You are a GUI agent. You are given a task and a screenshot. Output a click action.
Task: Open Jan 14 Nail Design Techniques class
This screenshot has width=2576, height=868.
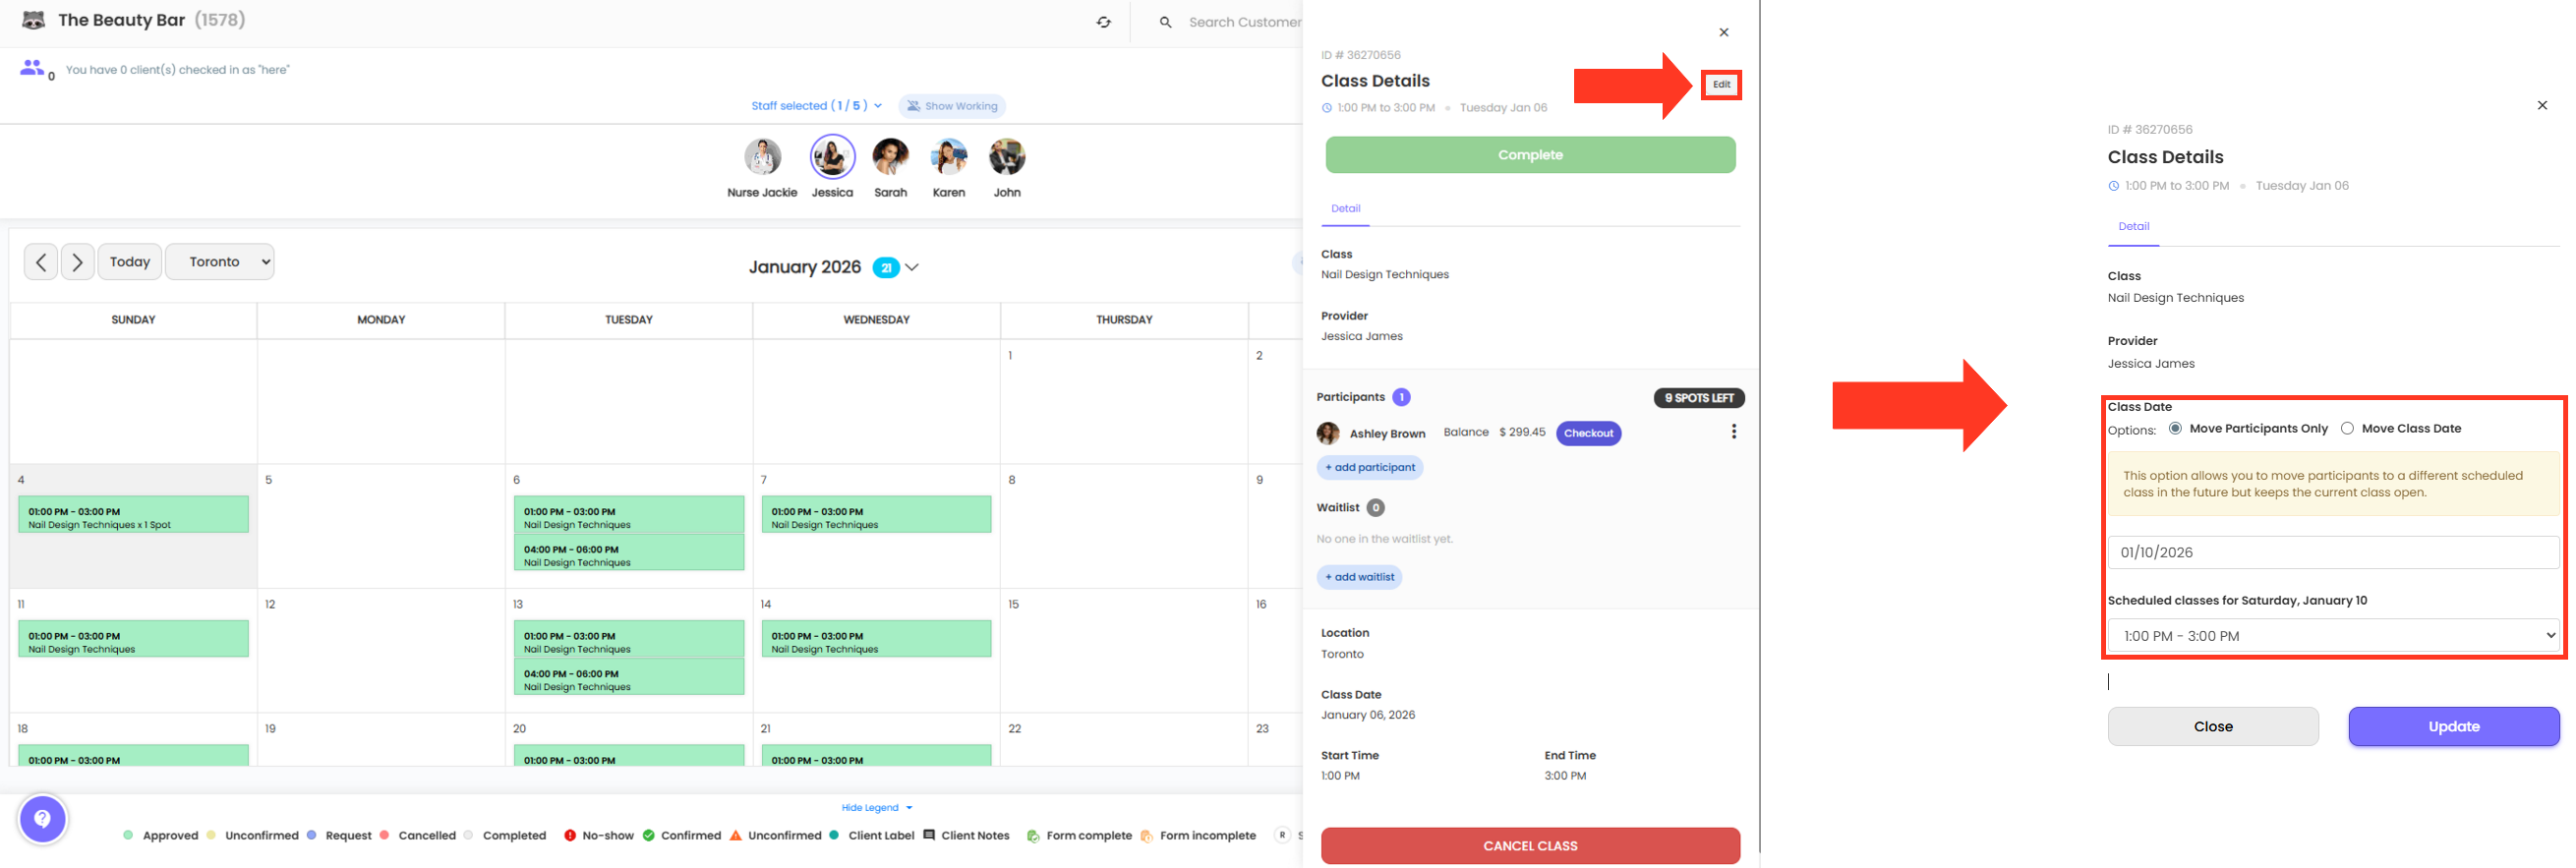(876, 639)
